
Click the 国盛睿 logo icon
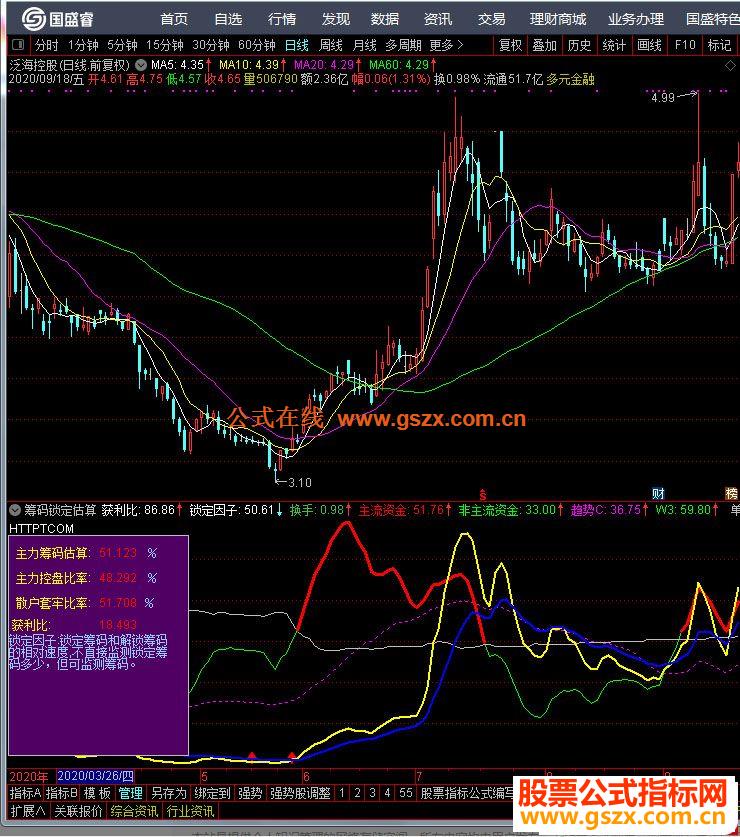pos(33,19)
